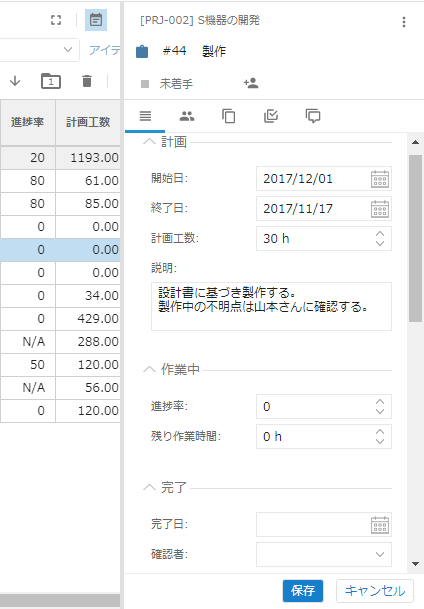Click the fullscreen expand icon
This screenshot has width=424, height=609.
[x=56, y=20]
